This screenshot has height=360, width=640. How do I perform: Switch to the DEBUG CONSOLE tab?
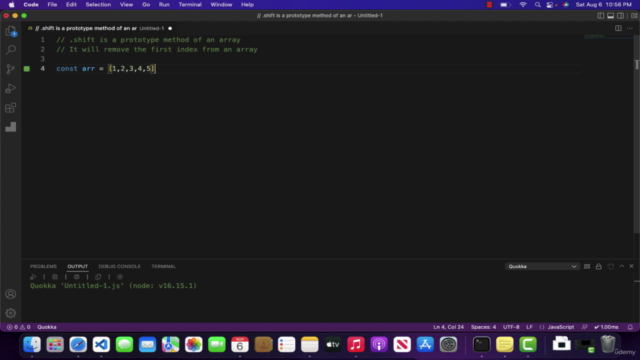point(120,267)
